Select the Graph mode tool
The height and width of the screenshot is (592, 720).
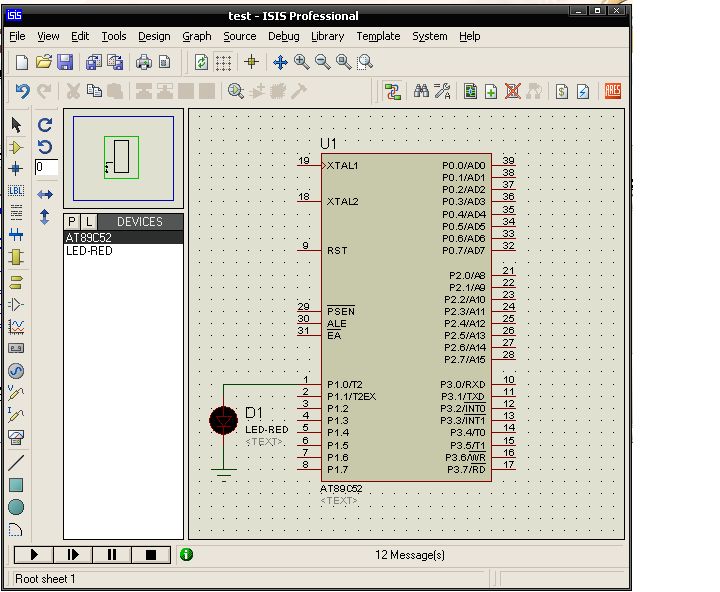16,327
